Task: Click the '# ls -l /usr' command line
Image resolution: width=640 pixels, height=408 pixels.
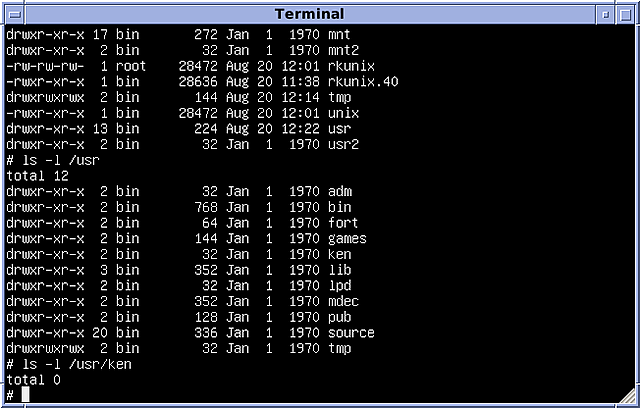Action: 53,160
